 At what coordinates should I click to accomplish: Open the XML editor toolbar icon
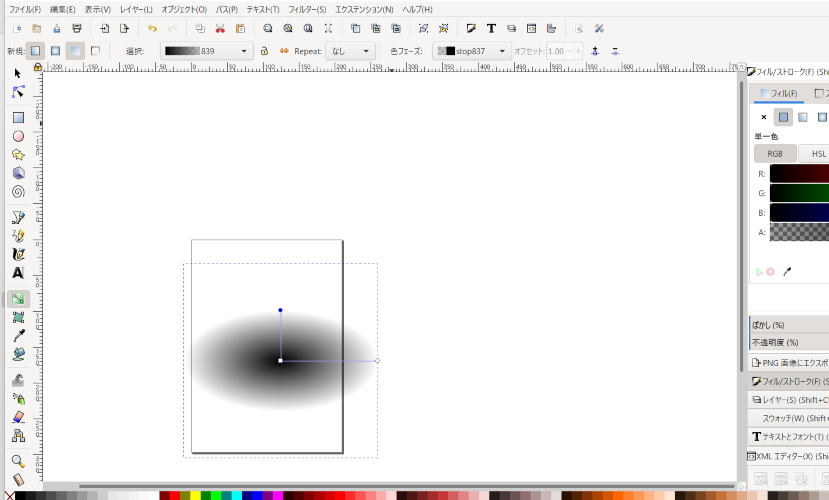click(531, 29)
